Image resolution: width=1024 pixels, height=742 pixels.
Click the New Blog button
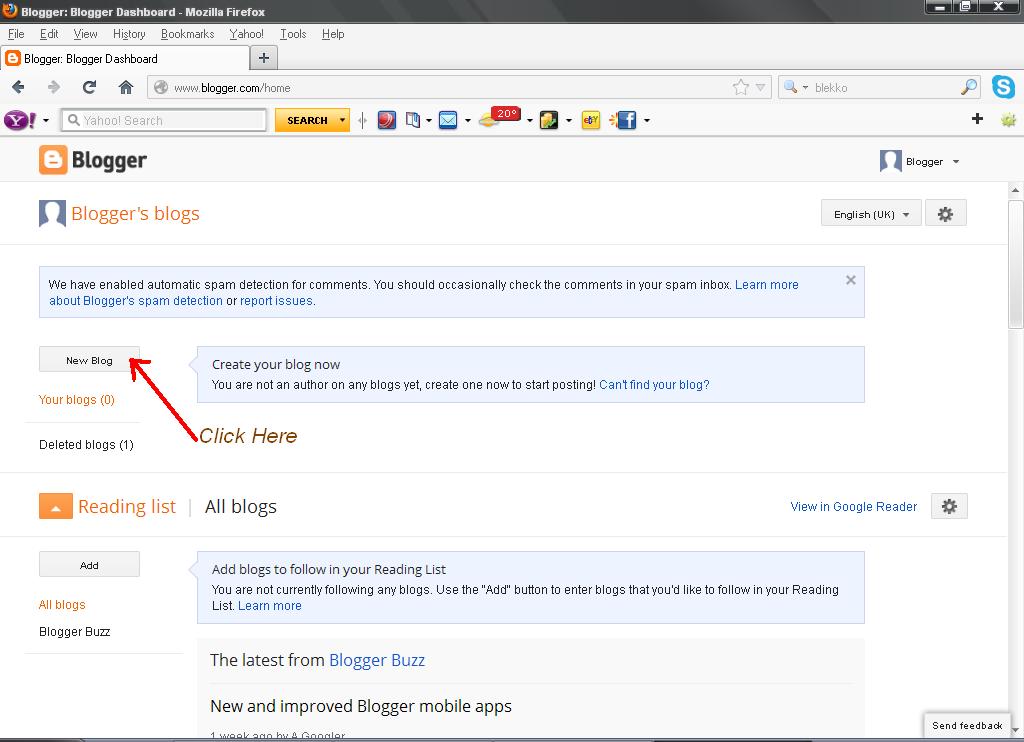(x=89, y=360)
